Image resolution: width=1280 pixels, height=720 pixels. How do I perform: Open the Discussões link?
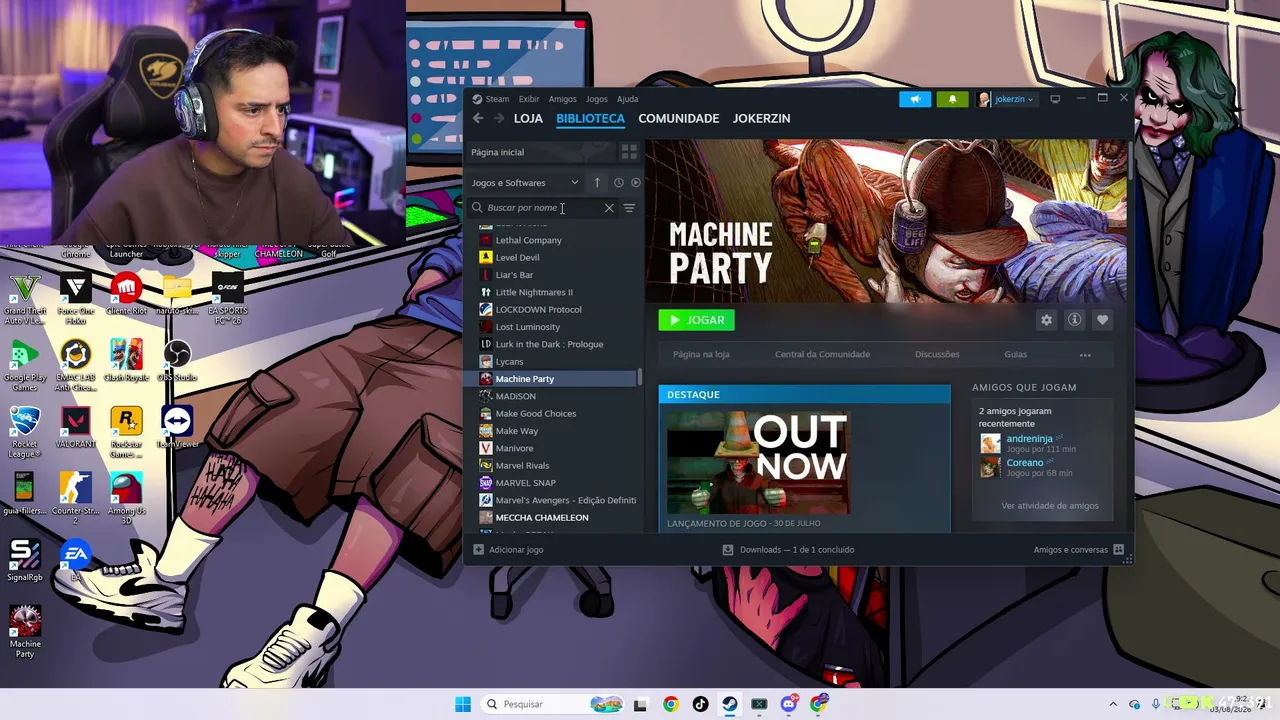pos(937,355)
